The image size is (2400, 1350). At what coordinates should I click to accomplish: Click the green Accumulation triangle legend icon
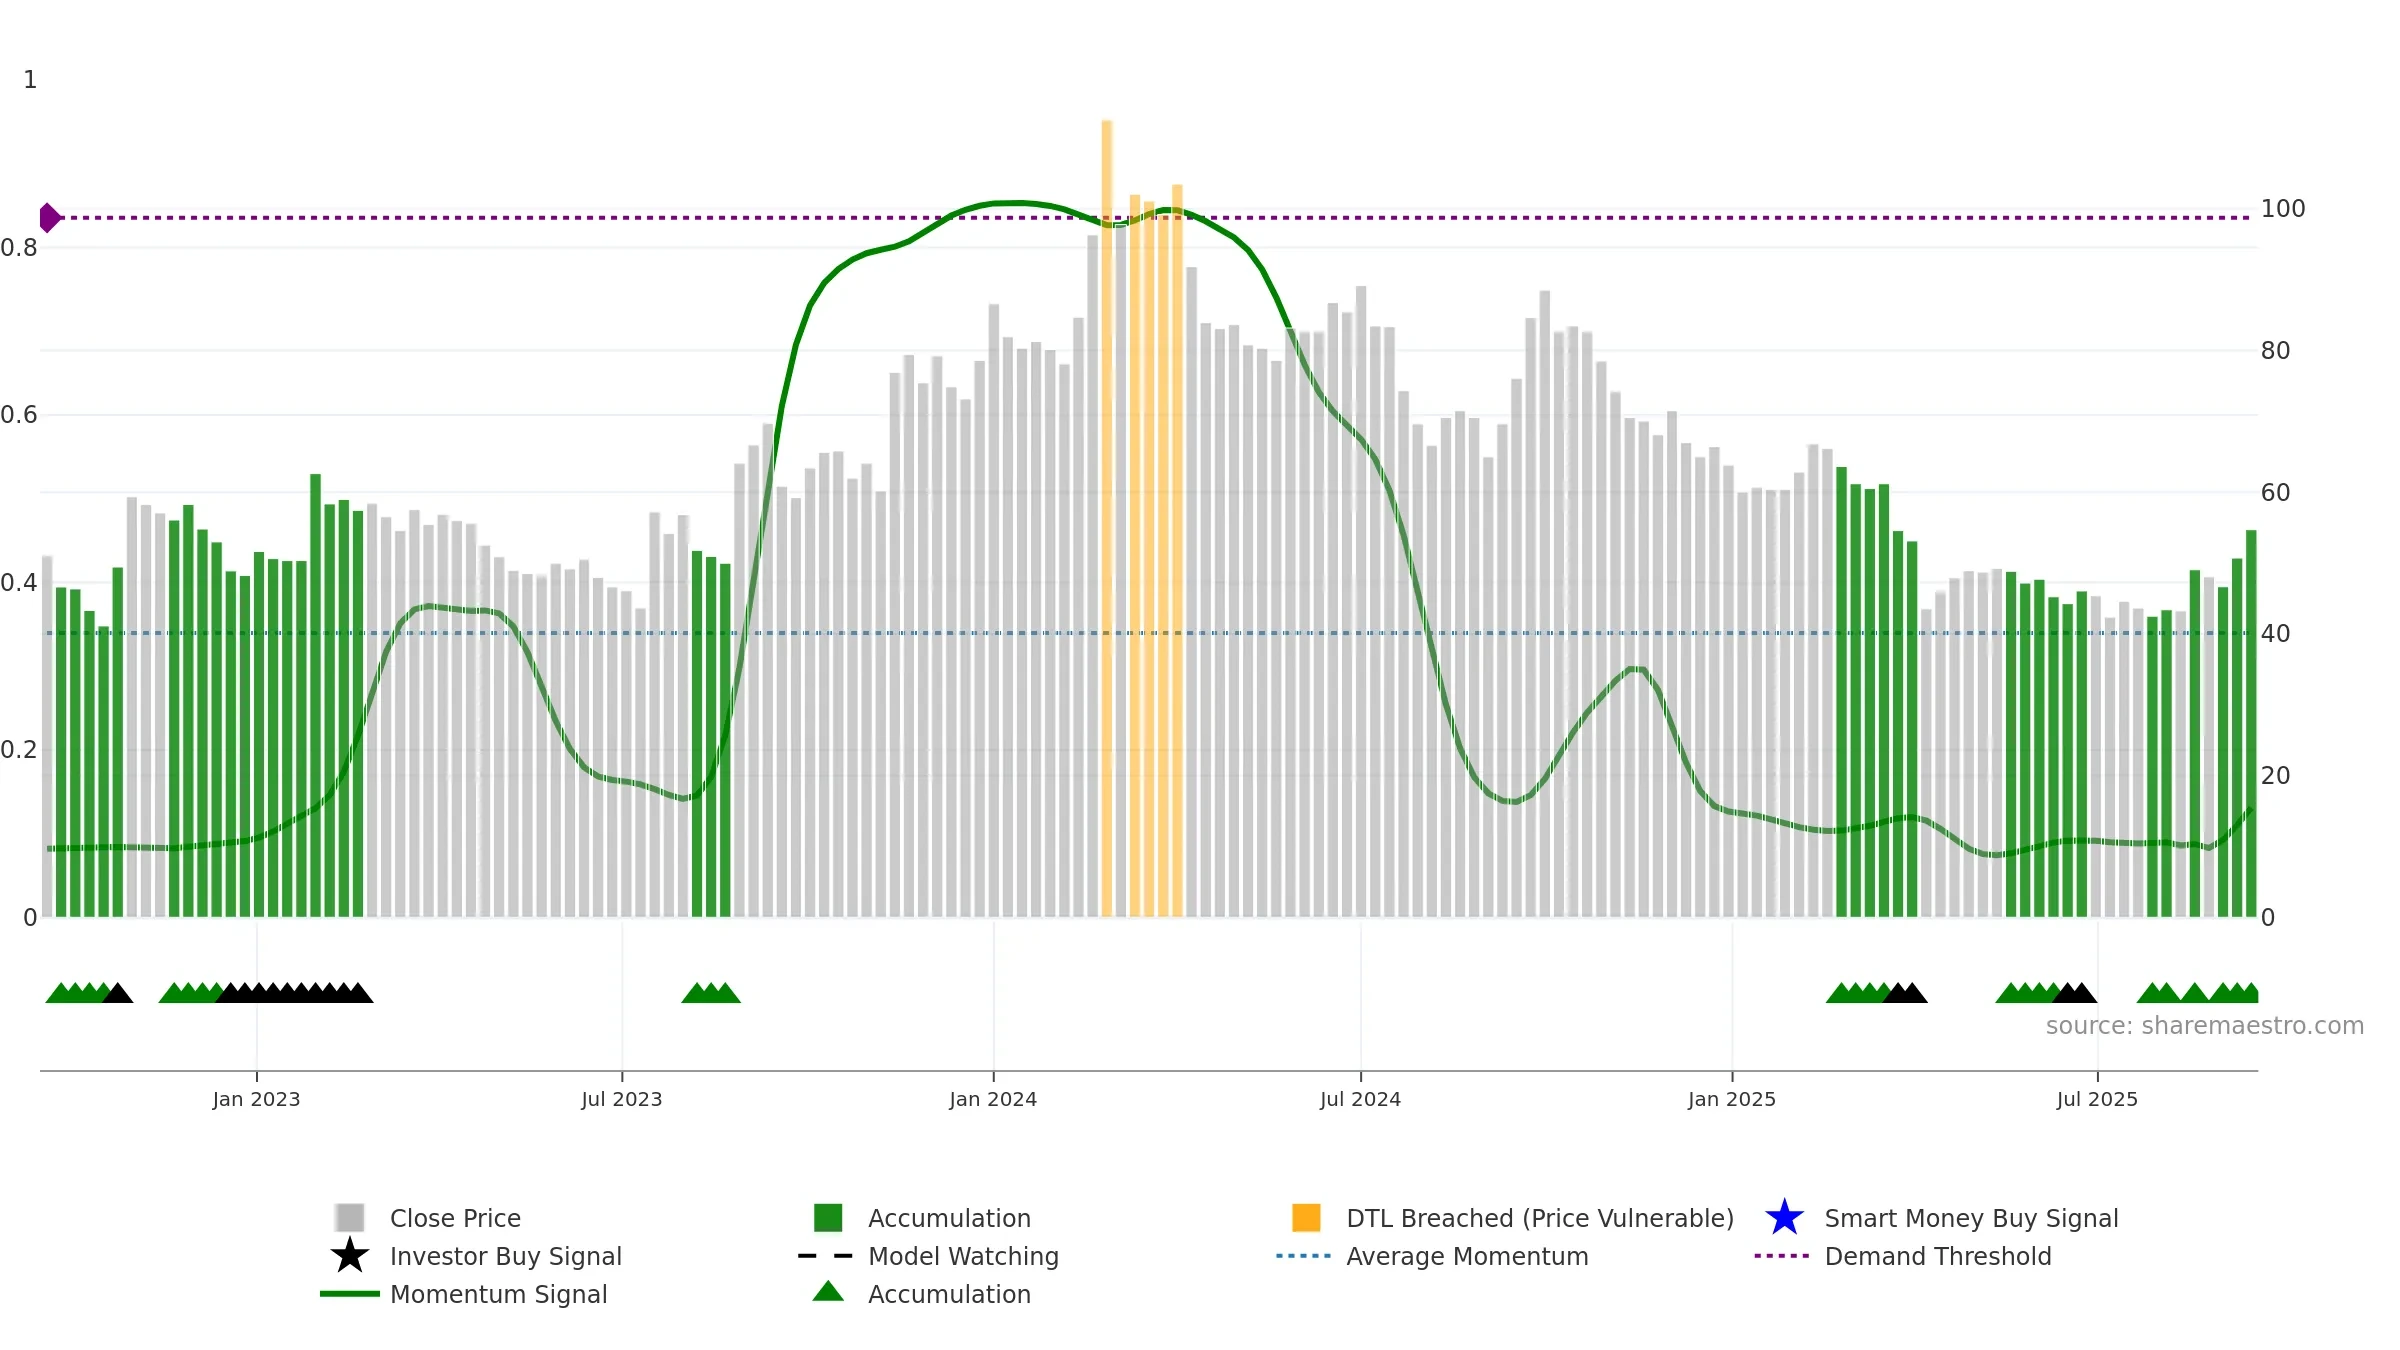coord(828,1292)
